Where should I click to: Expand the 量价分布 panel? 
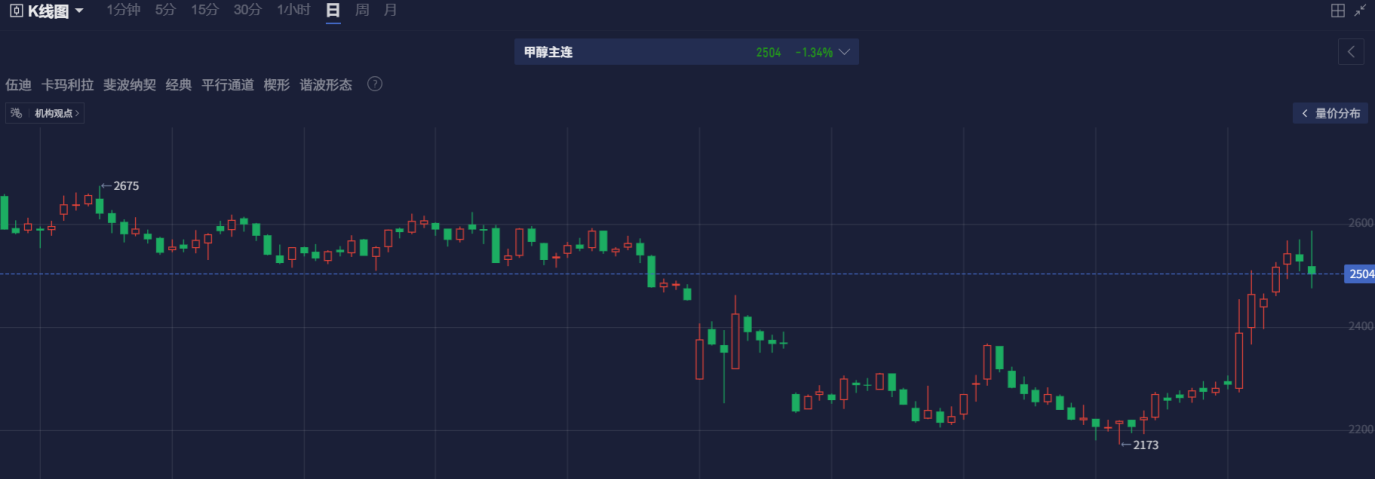[1330, 113]
